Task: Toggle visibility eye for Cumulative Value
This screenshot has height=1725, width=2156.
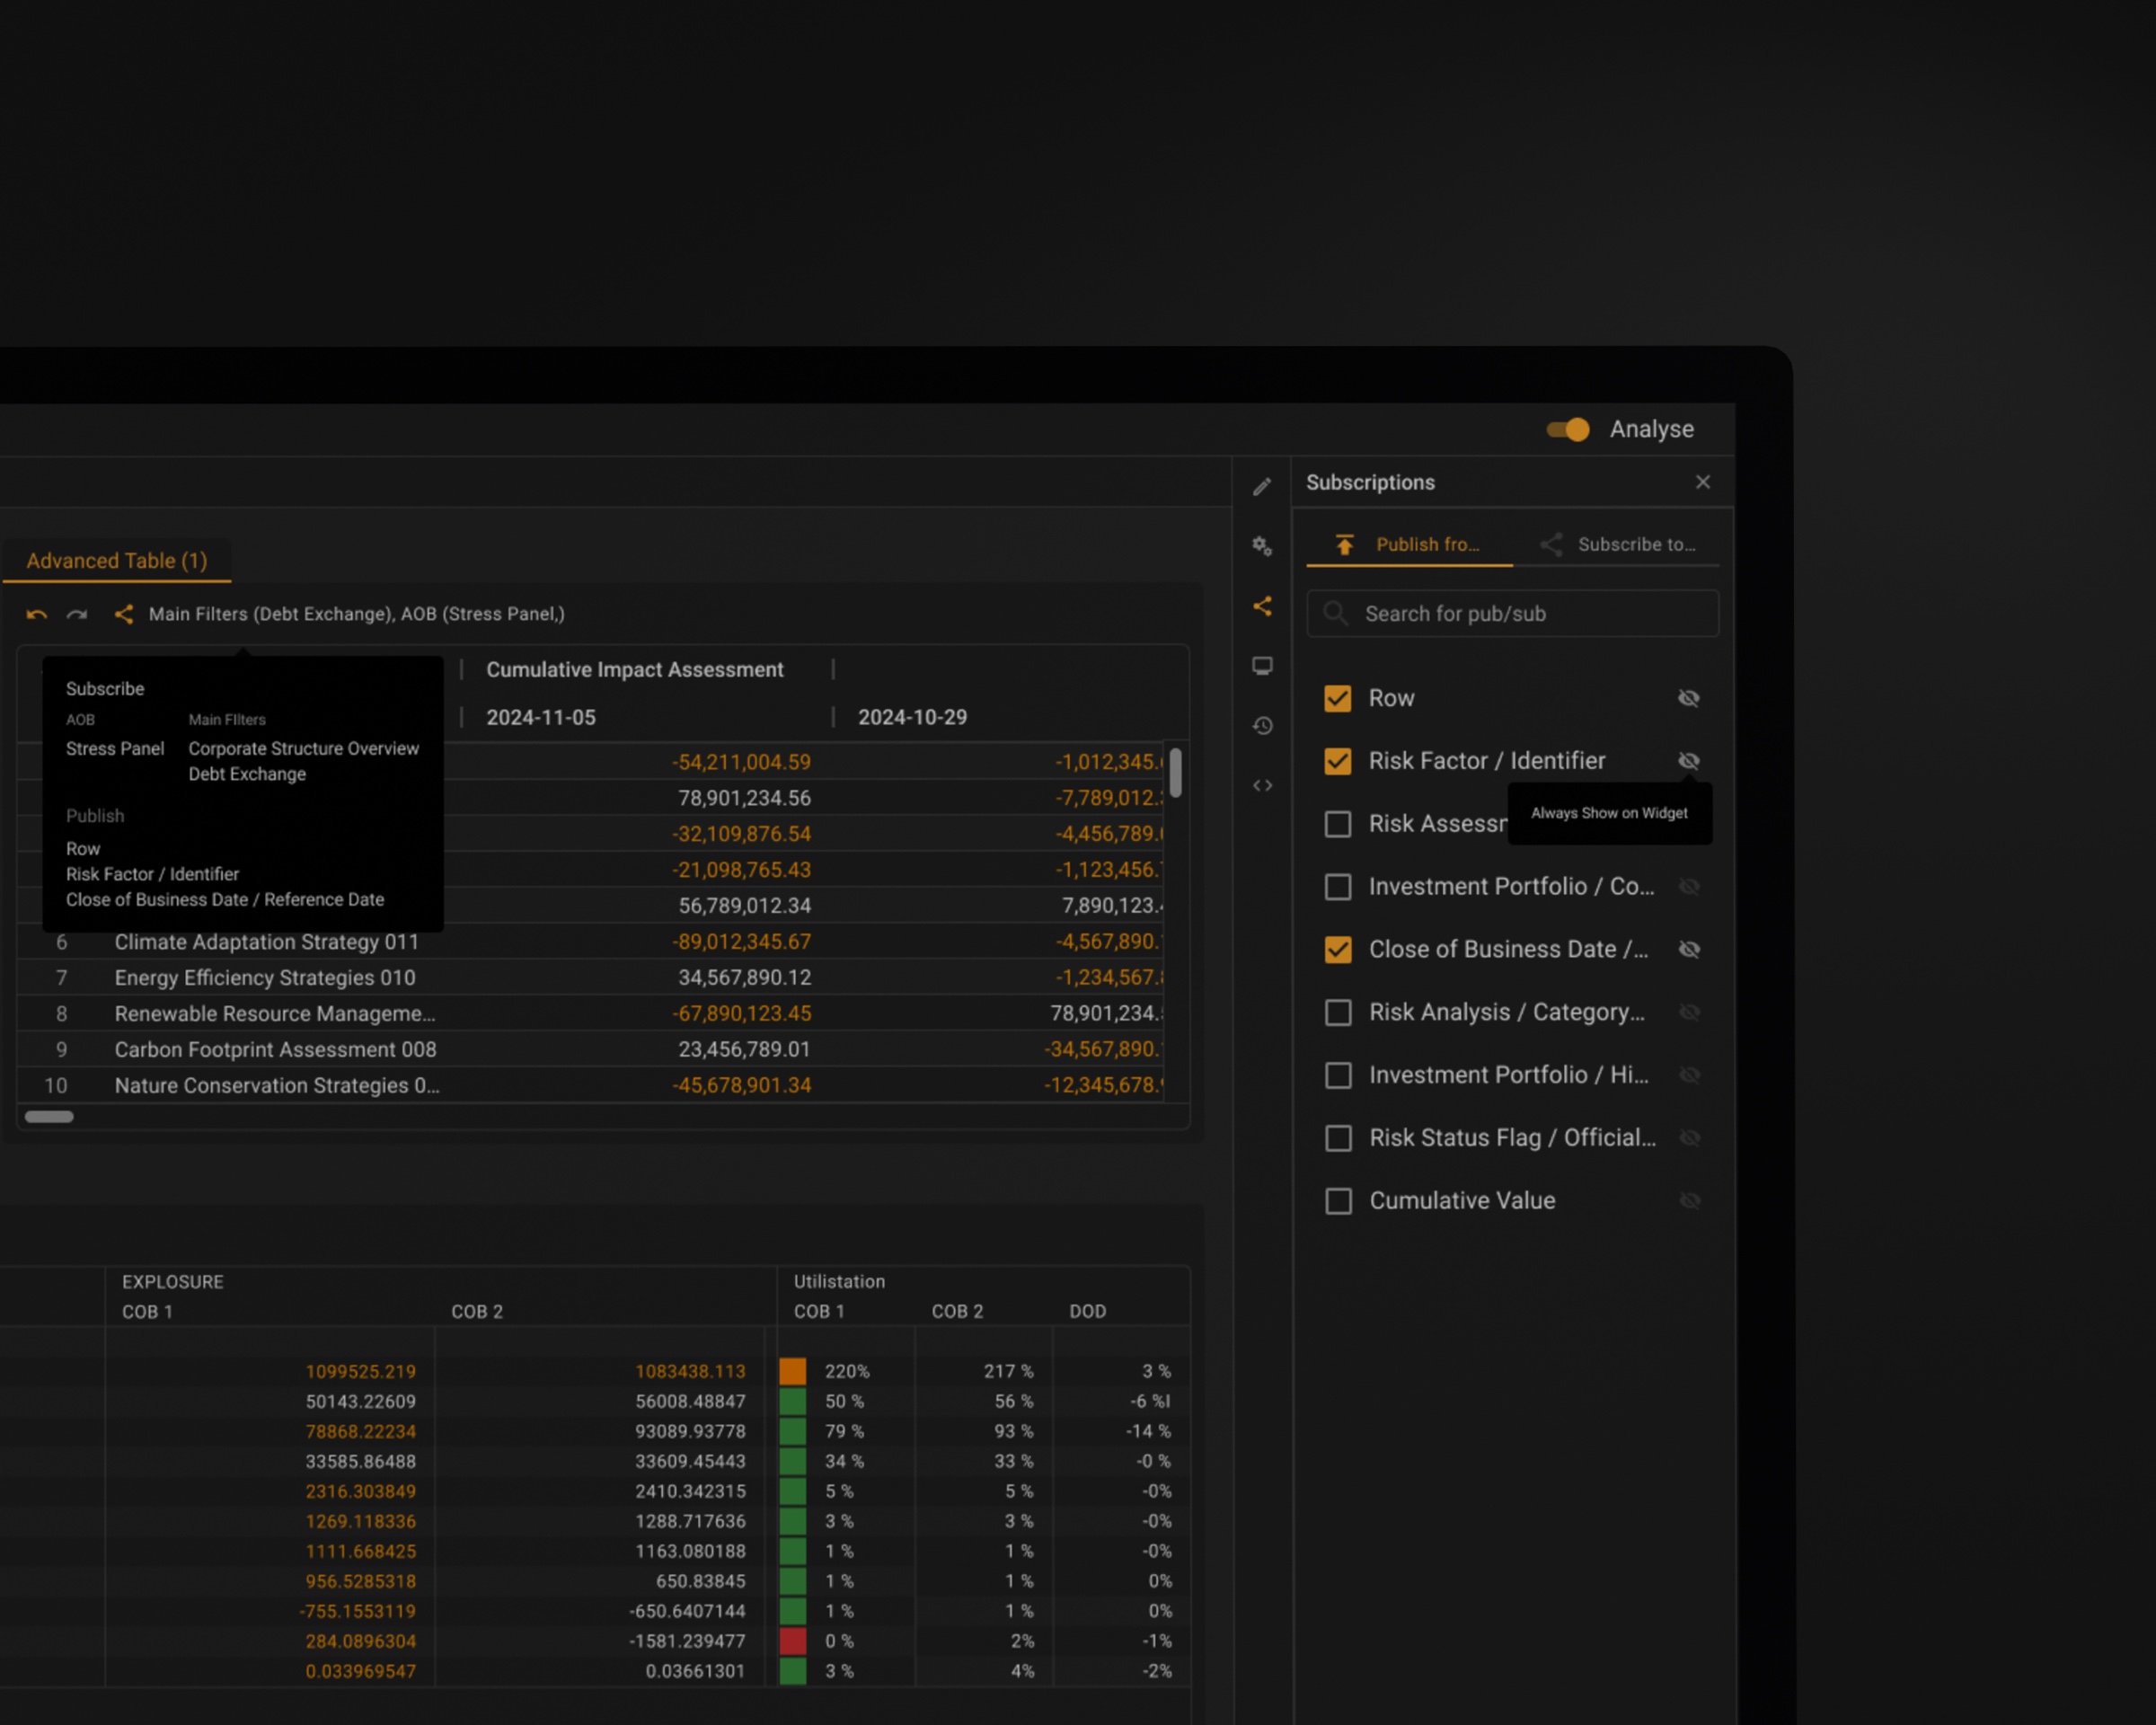Action: tap(1689, 1201)
